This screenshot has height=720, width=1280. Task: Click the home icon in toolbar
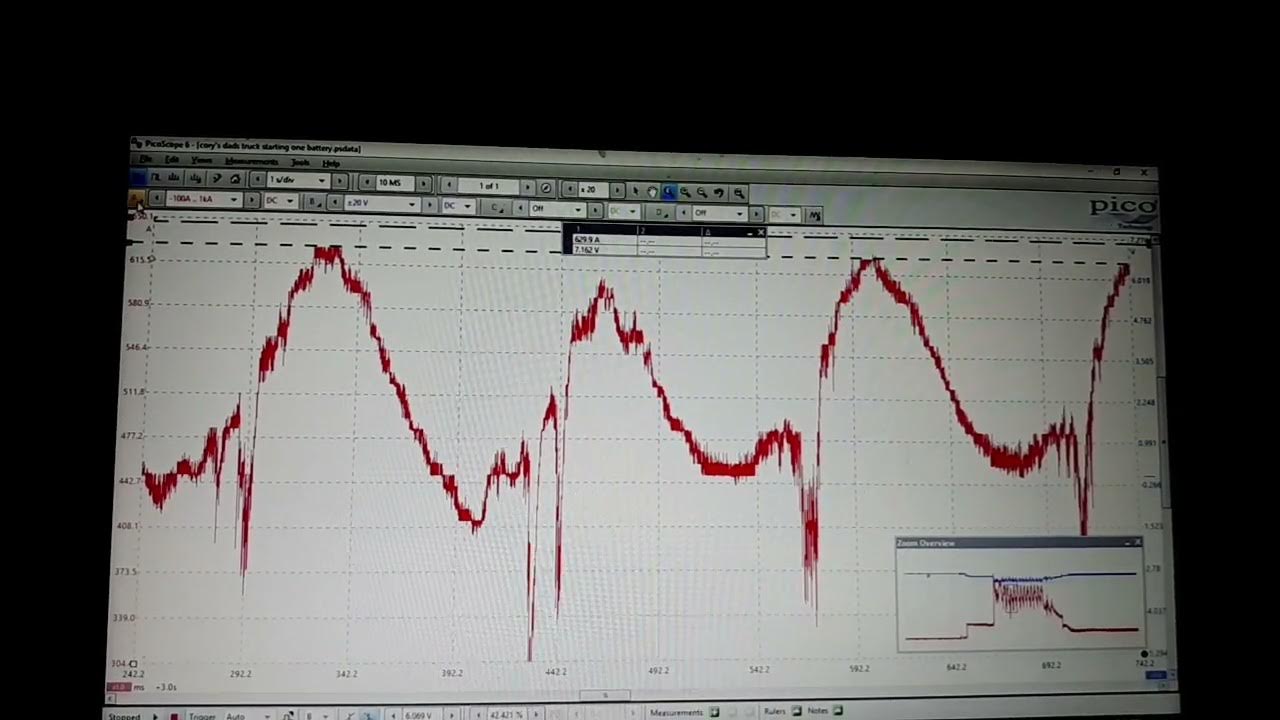coord(235,179)
